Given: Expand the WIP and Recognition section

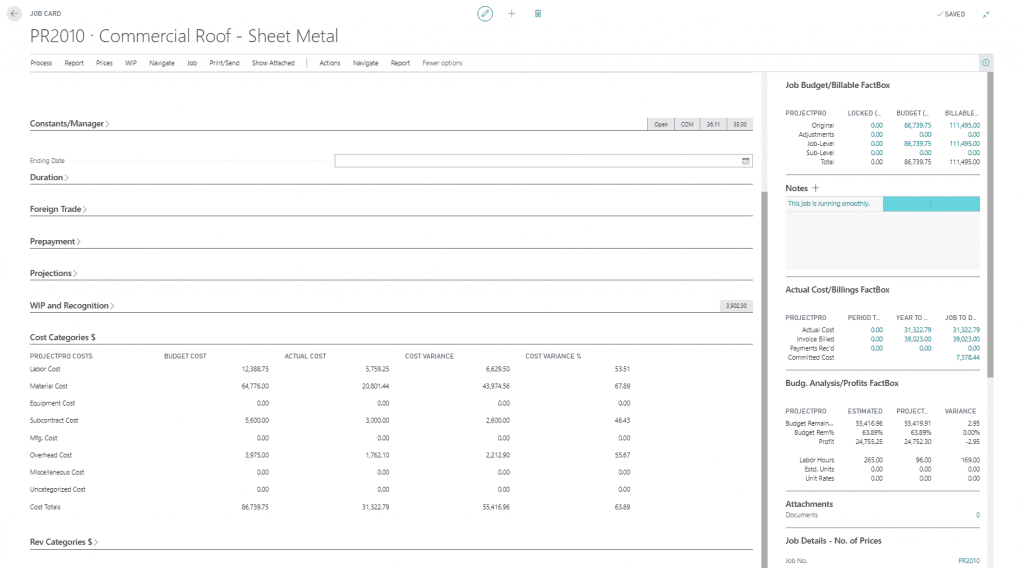Looking at the screenshot, I should click(x=70, y=306).
